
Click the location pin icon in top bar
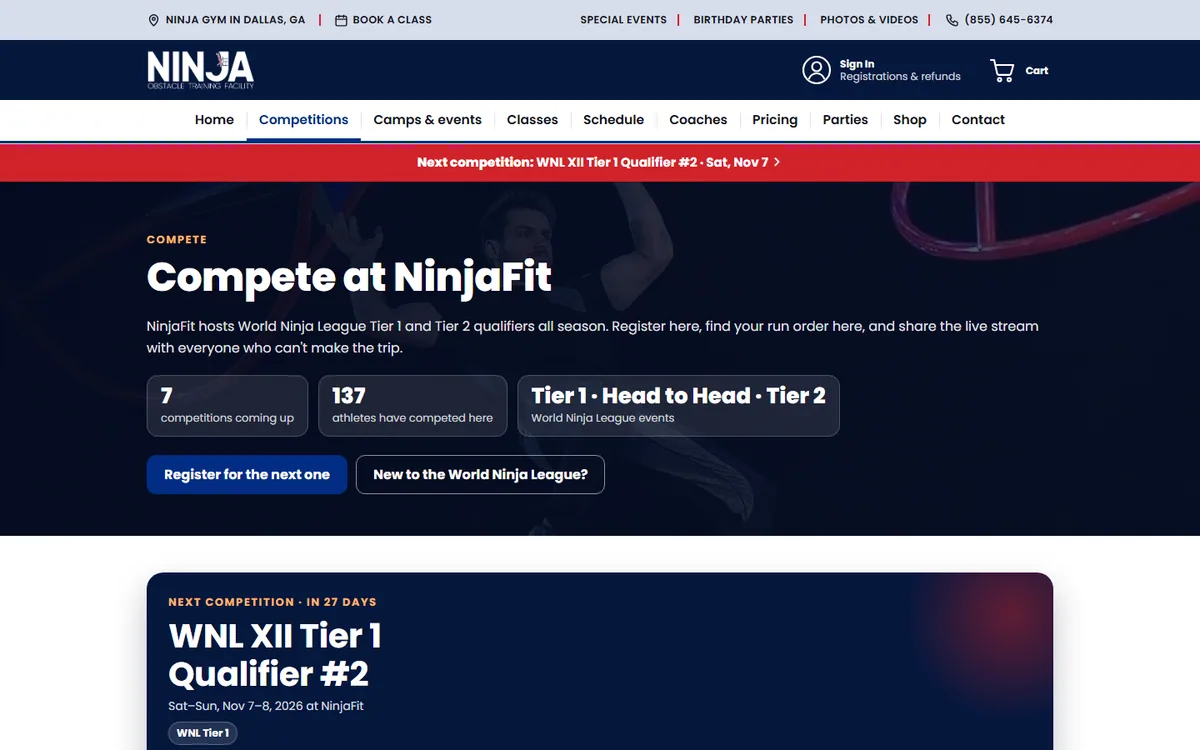[153, 20]
